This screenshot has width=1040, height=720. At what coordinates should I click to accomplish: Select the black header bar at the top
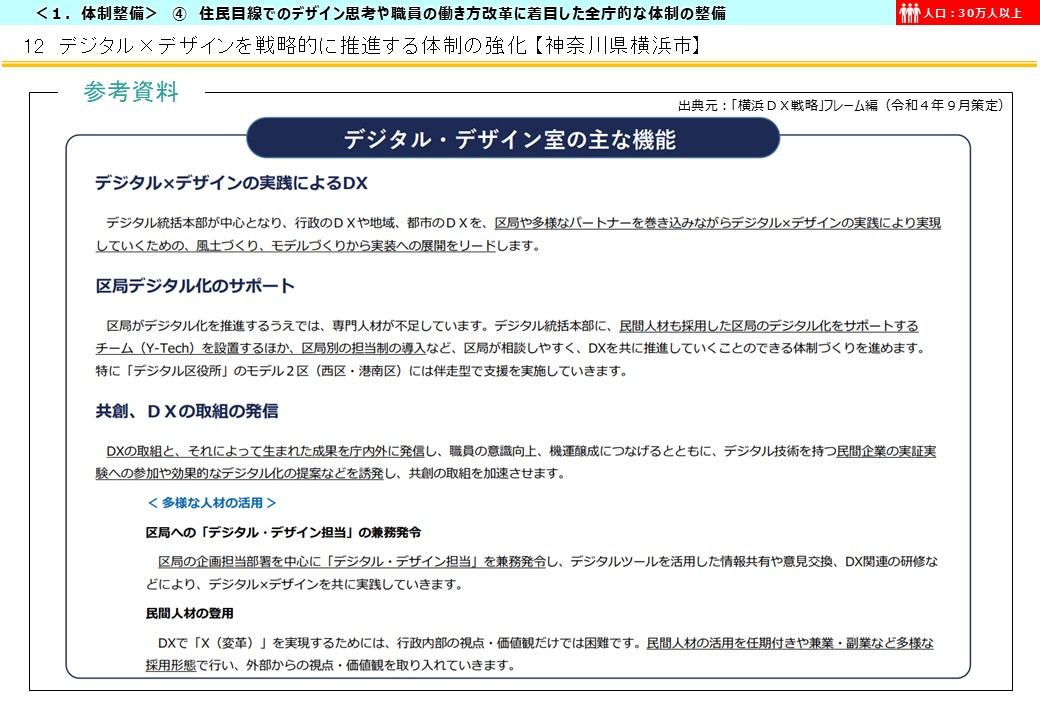pos(450,14)
